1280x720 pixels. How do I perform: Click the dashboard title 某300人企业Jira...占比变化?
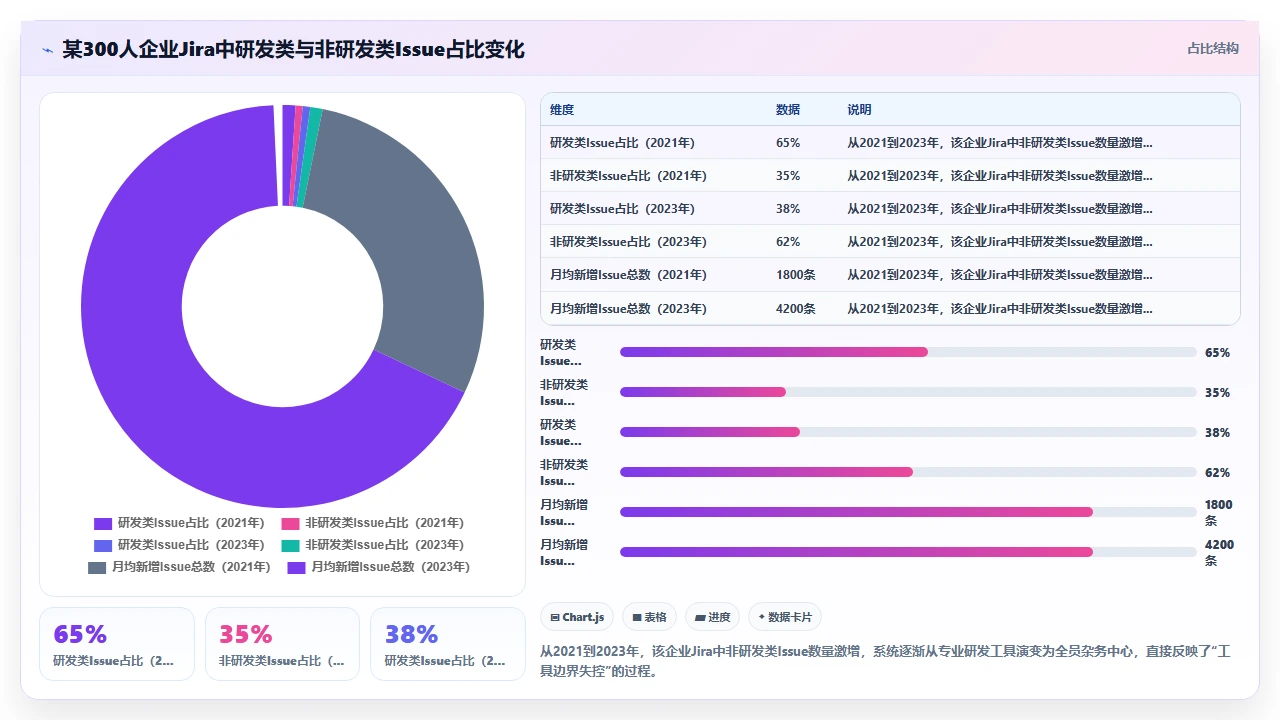tap(293, 49)
